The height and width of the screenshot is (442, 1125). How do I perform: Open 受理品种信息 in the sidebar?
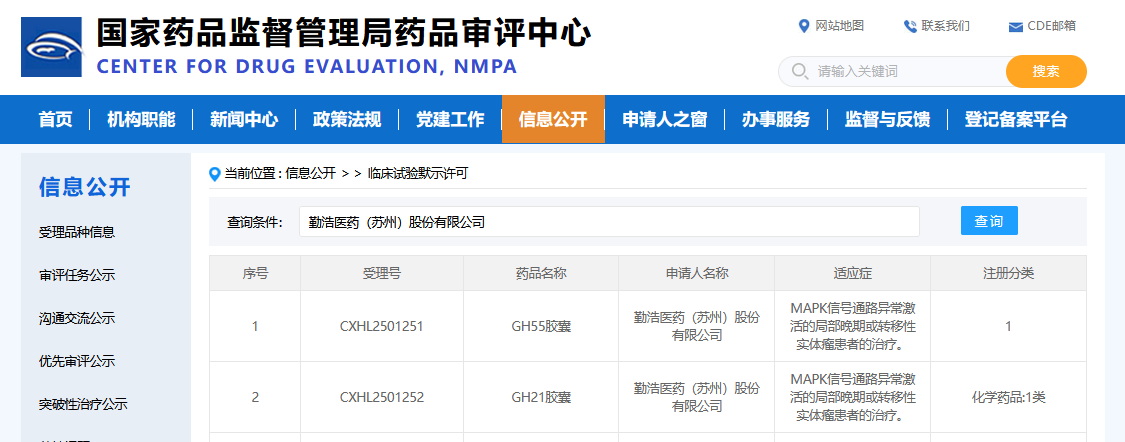[77, 232]
